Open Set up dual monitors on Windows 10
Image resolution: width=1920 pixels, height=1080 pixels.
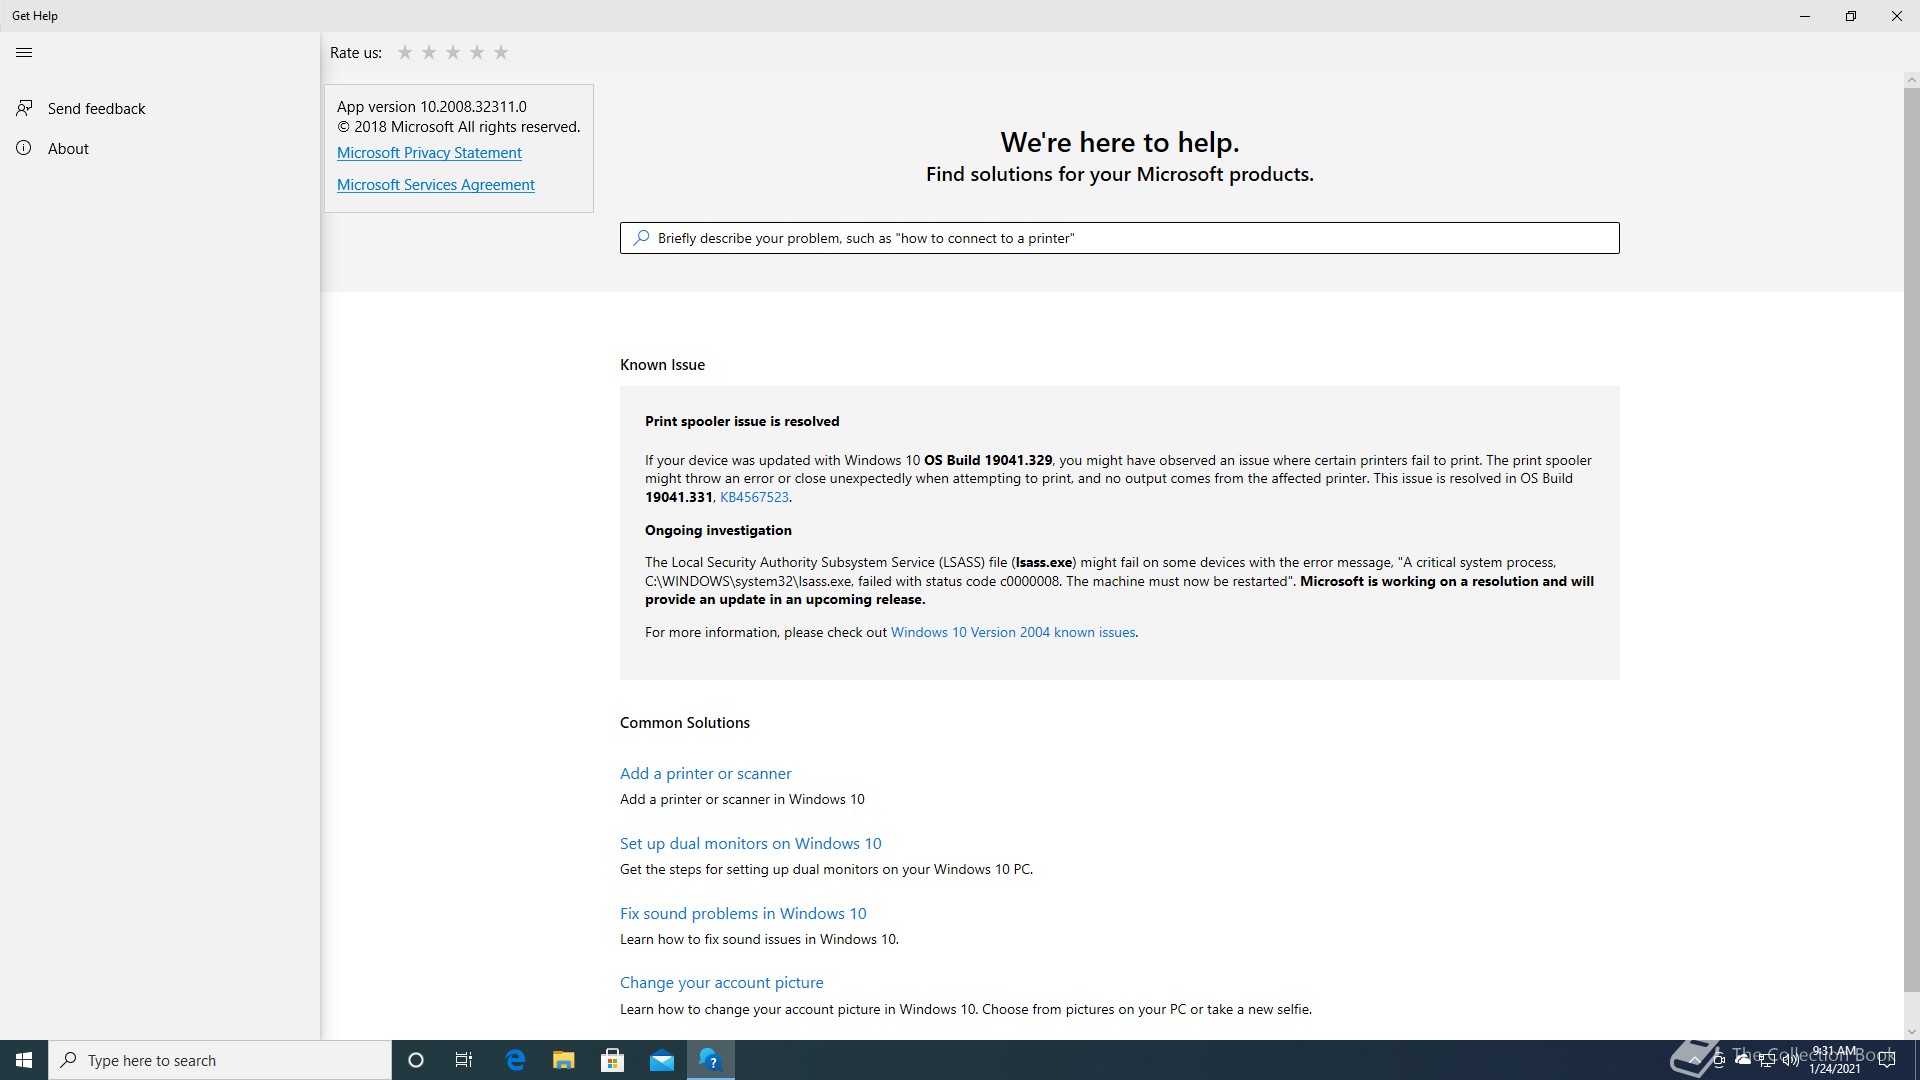point(750,843)
